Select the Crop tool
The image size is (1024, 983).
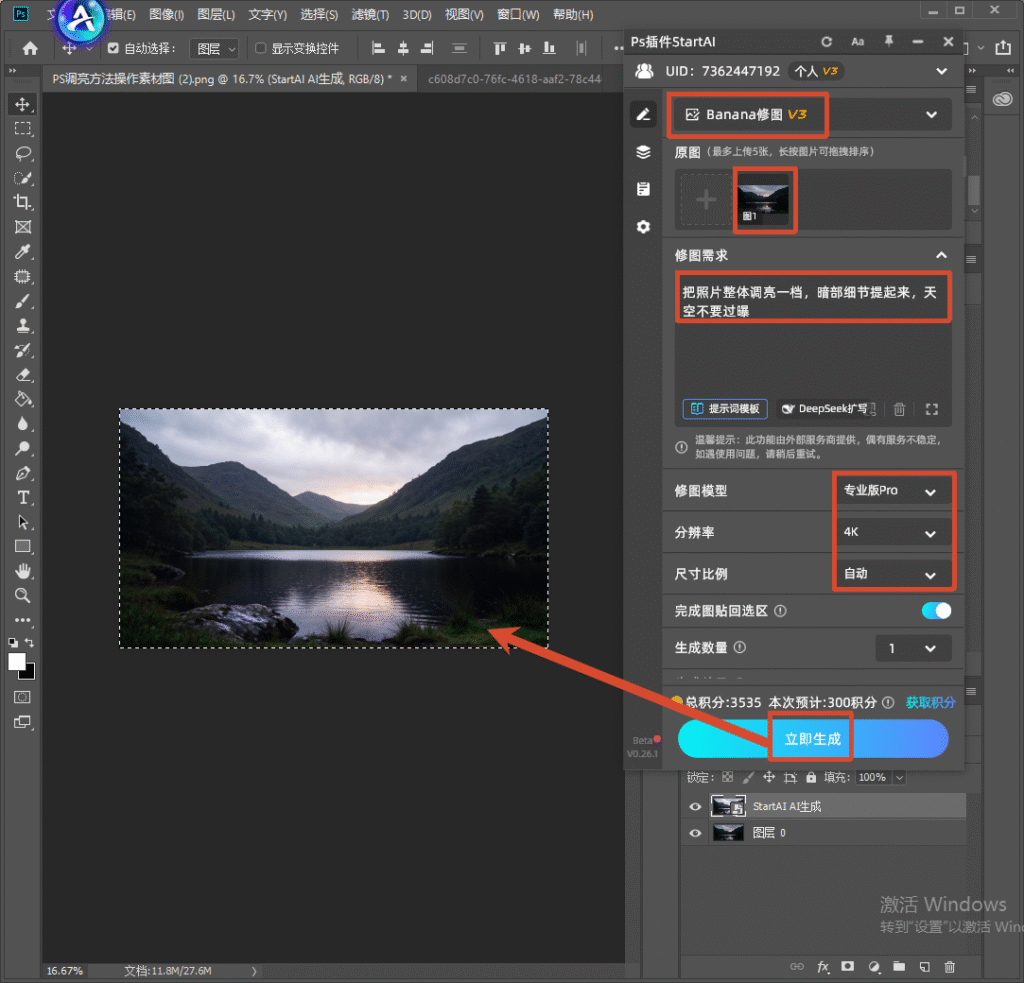coord(23,202)
